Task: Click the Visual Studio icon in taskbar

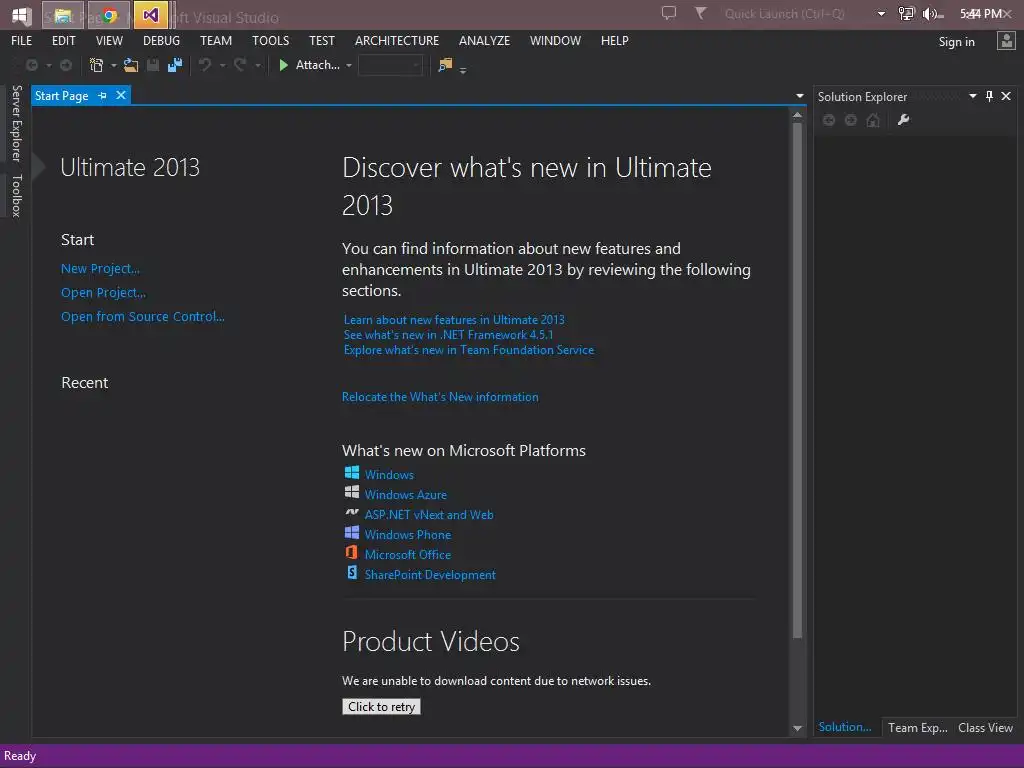Action: [x=150, y=15]
